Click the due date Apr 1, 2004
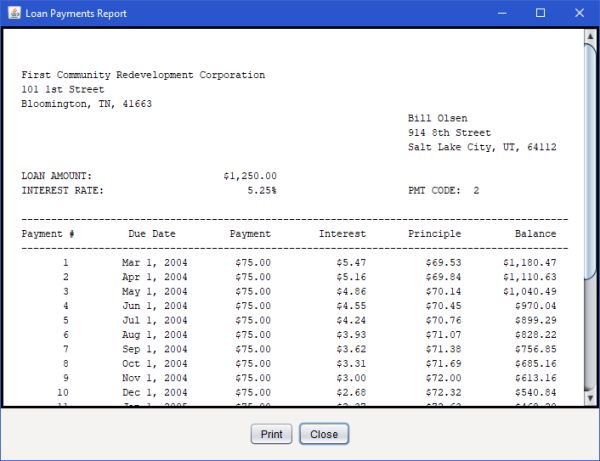 pyautogui.click(x=155, y=277)
